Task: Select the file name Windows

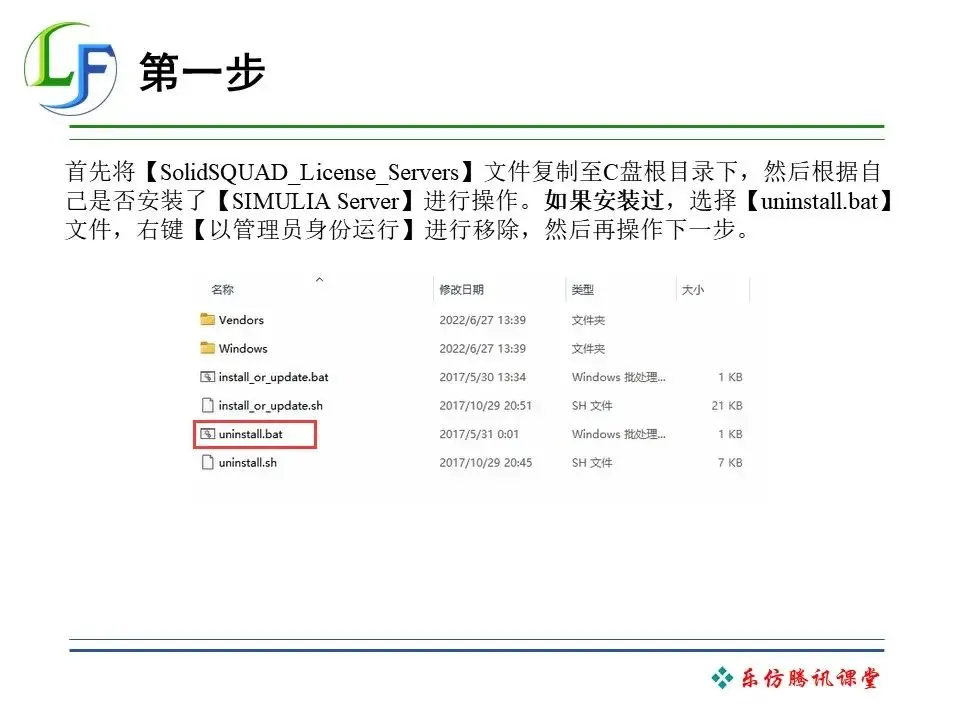Action: click(243, 348)
